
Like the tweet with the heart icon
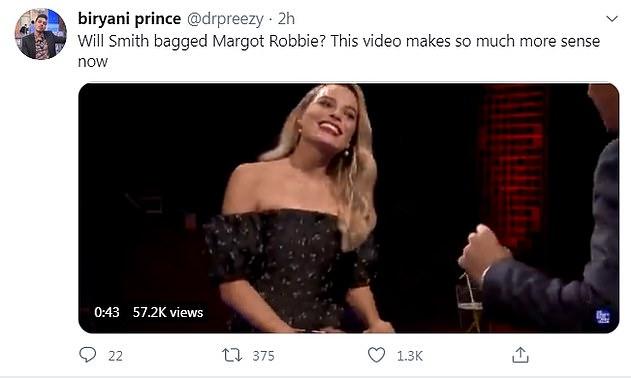pos(376,355)
